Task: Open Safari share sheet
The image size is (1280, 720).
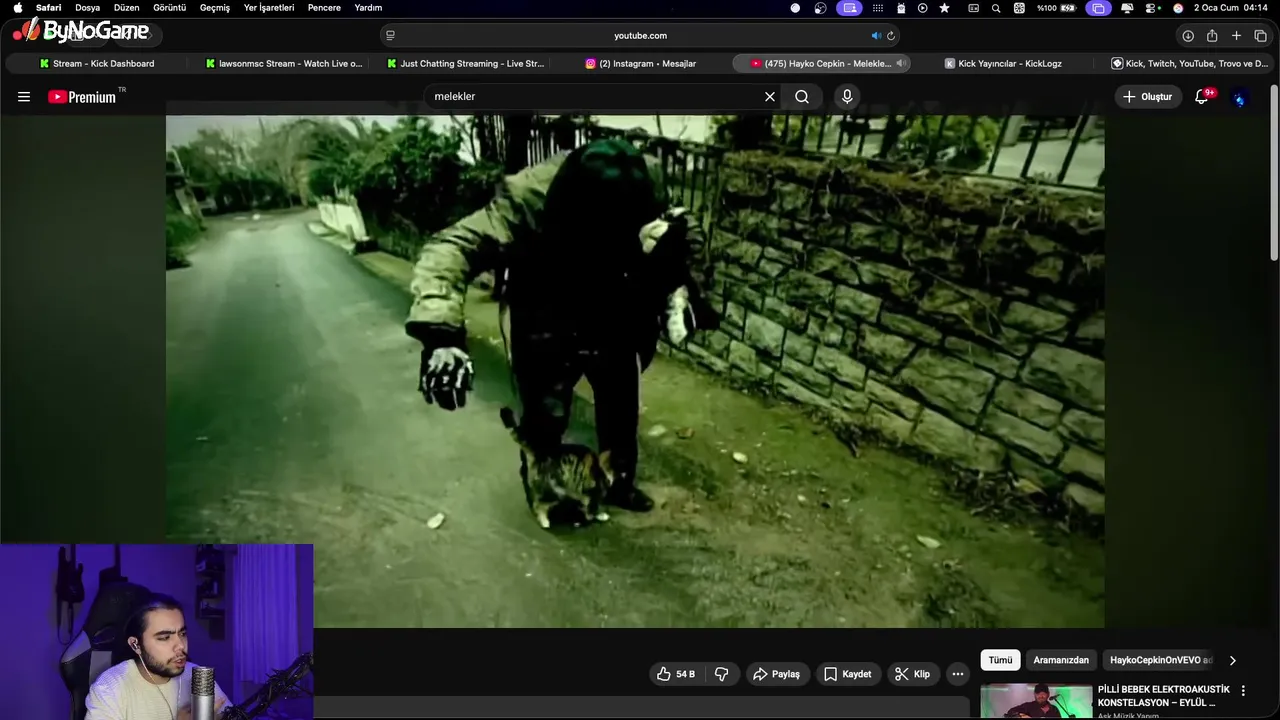Action: tap(1212, 35)
